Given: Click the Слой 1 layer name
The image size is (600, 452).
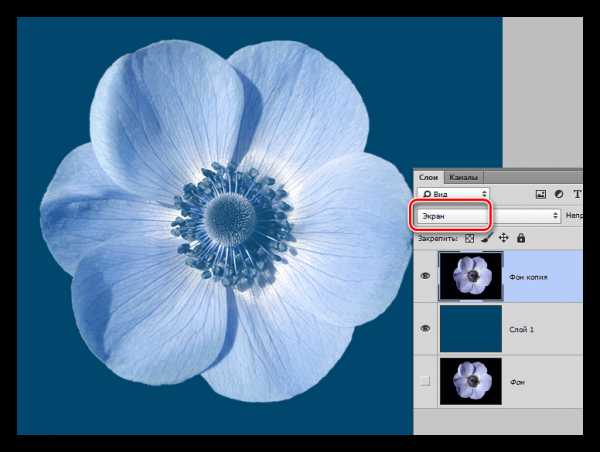Looking at the screenshot, I should tap(521, 330).
